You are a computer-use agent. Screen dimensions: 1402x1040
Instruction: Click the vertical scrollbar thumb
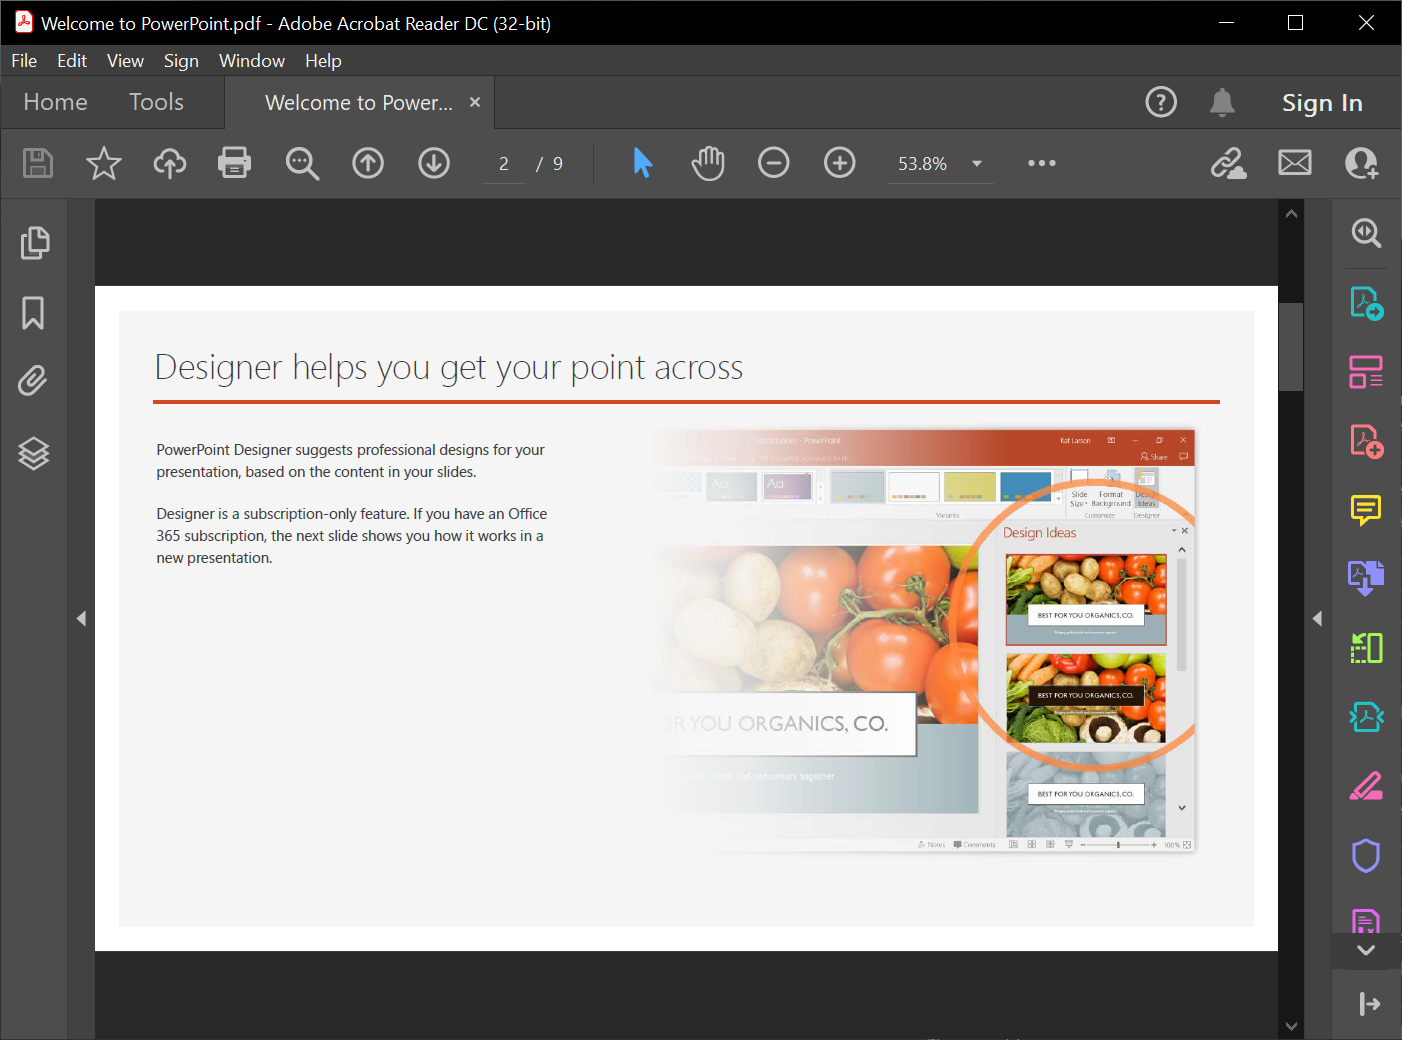click(x=1291, y=346)
